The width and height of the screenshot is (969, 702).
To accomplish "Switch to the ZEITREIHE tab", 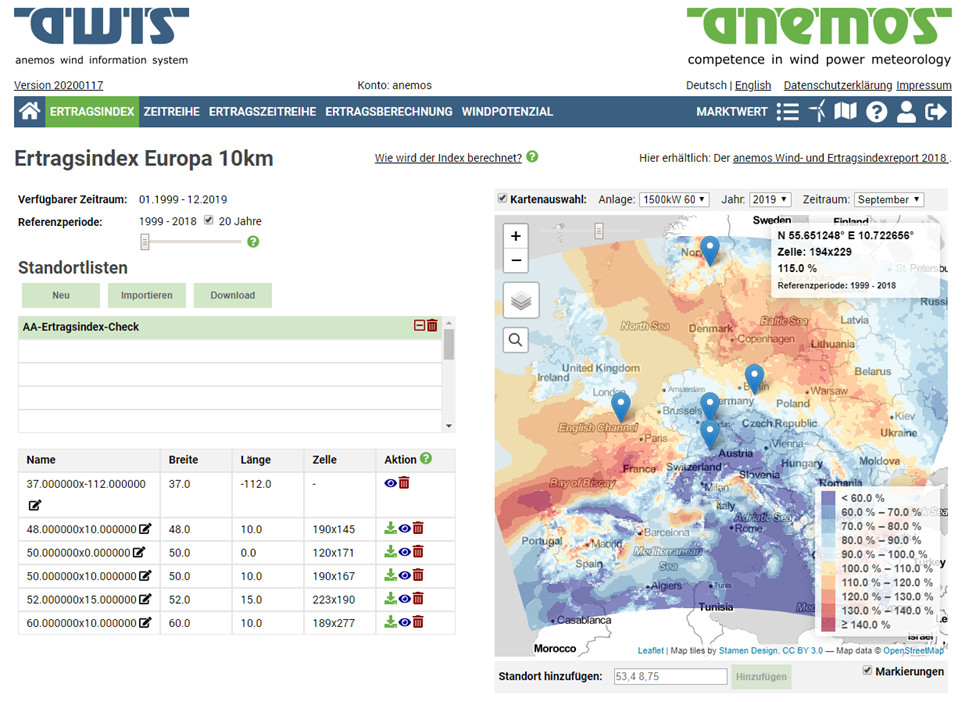I will click(x=171, y=112).
